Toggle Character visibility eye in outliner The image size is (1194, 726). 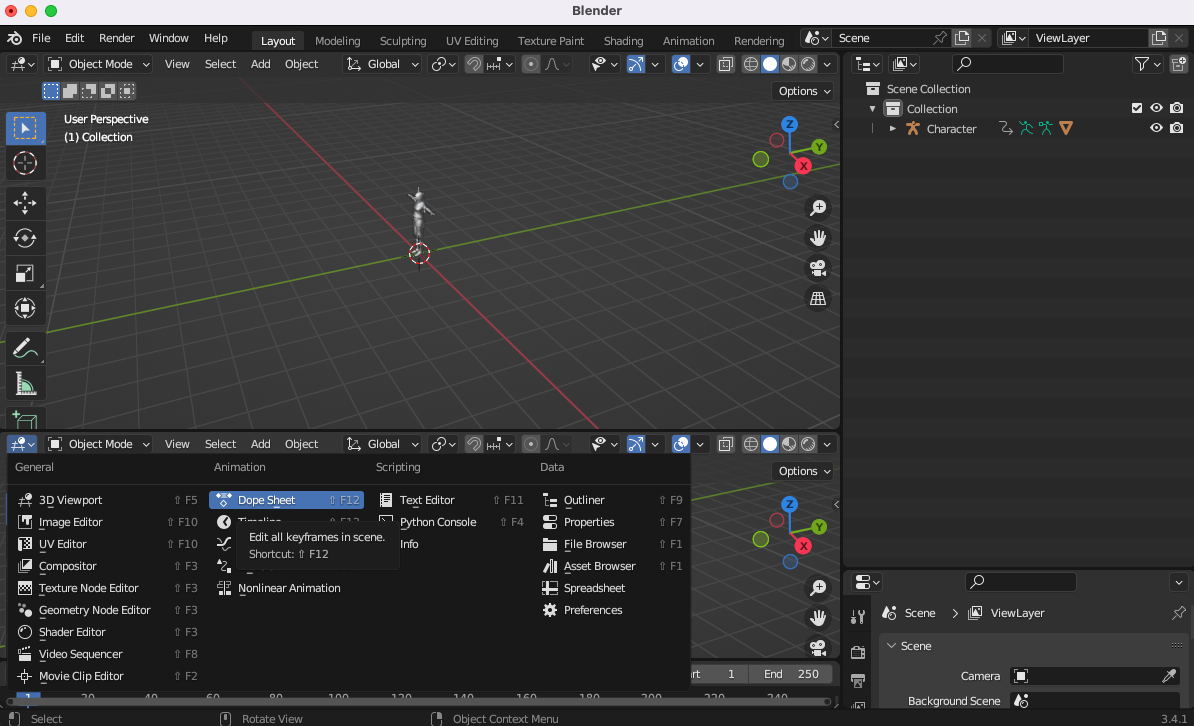tap(1156, 128)
